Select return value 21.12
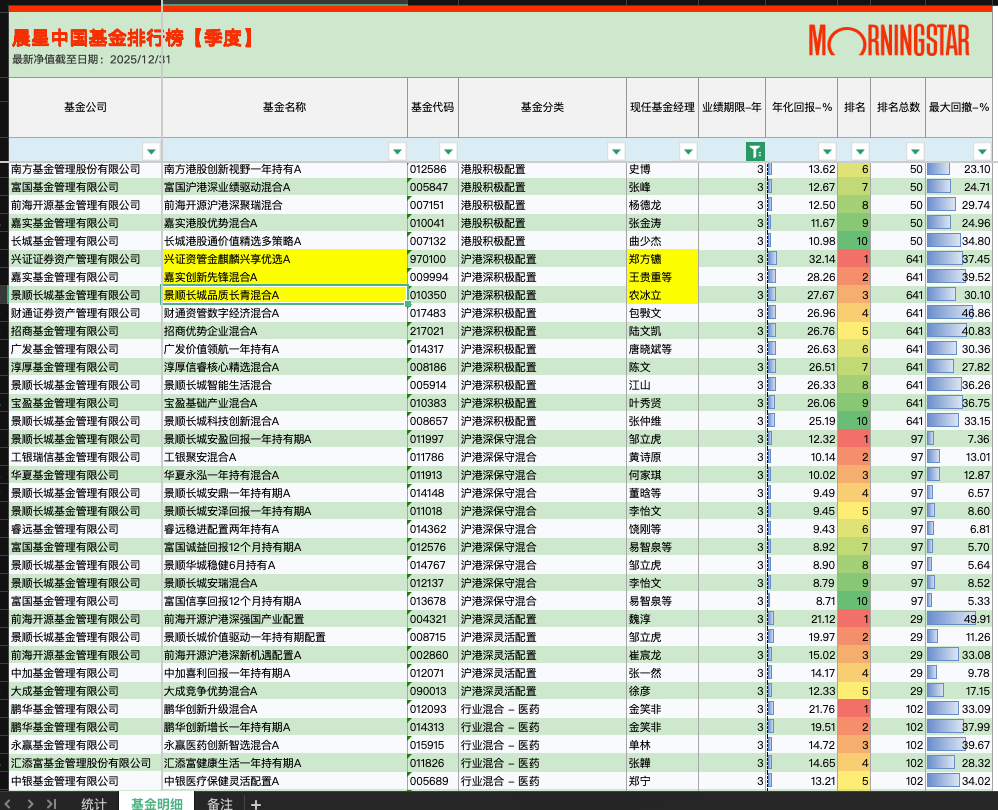 (802, 619)
